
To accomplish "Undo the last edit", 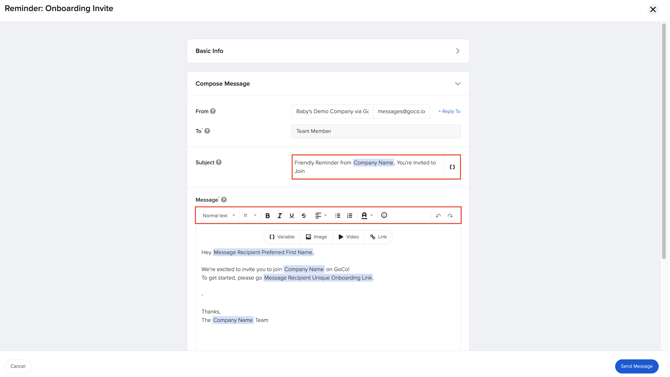I will pyautogui.click(x=438, y=216).
